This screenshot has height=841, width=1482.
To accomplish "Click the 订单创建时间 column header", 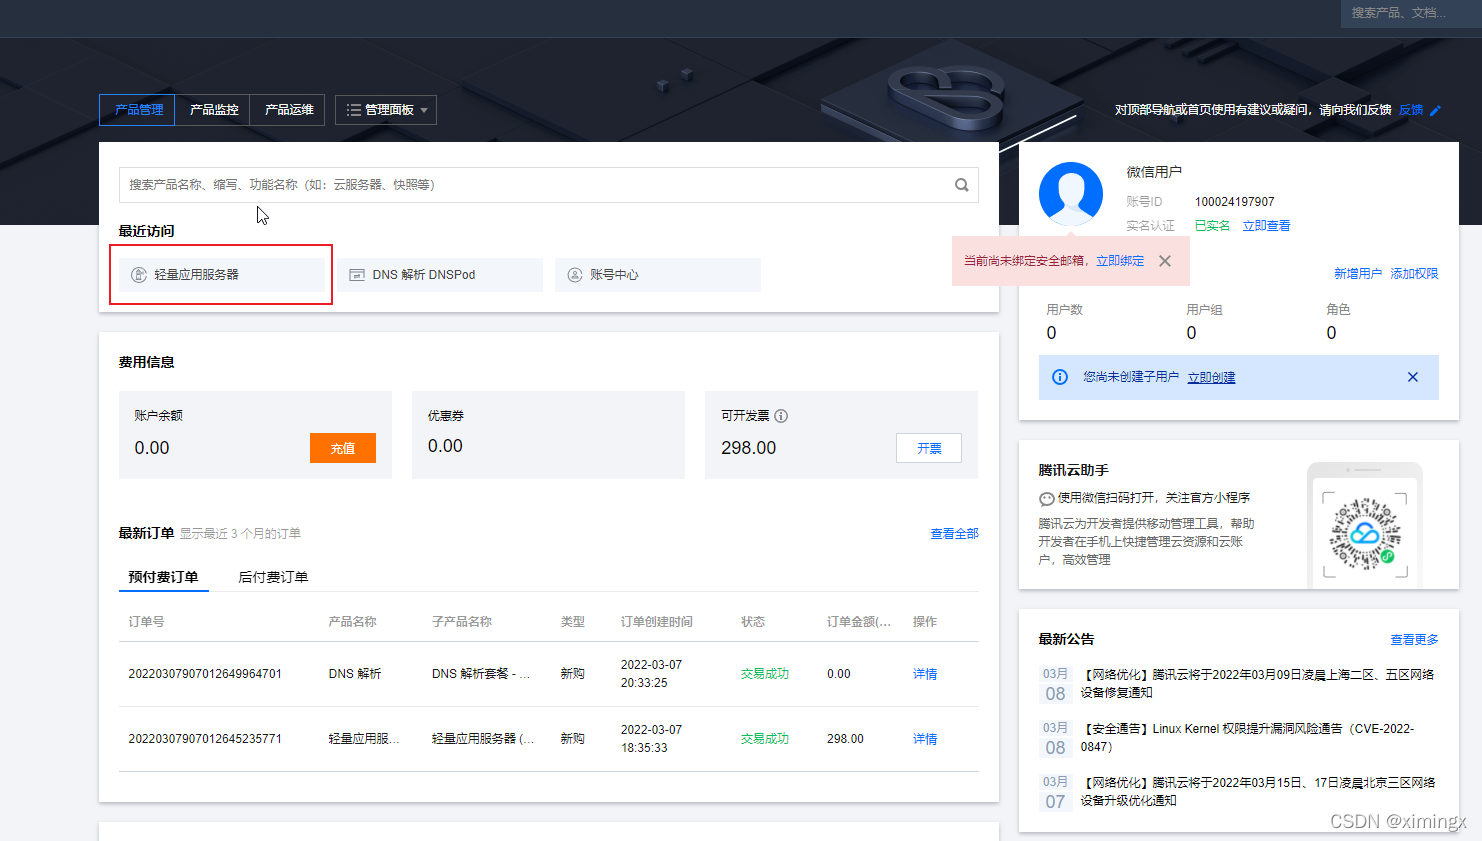I will 657,622.
